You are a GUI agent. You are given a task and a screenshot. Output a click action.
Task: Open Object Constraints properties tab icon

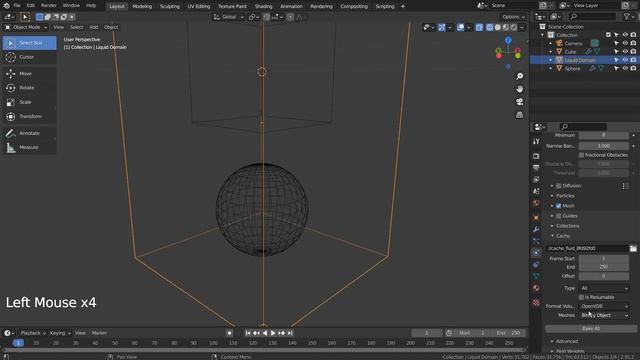click(x=536, y=264)
